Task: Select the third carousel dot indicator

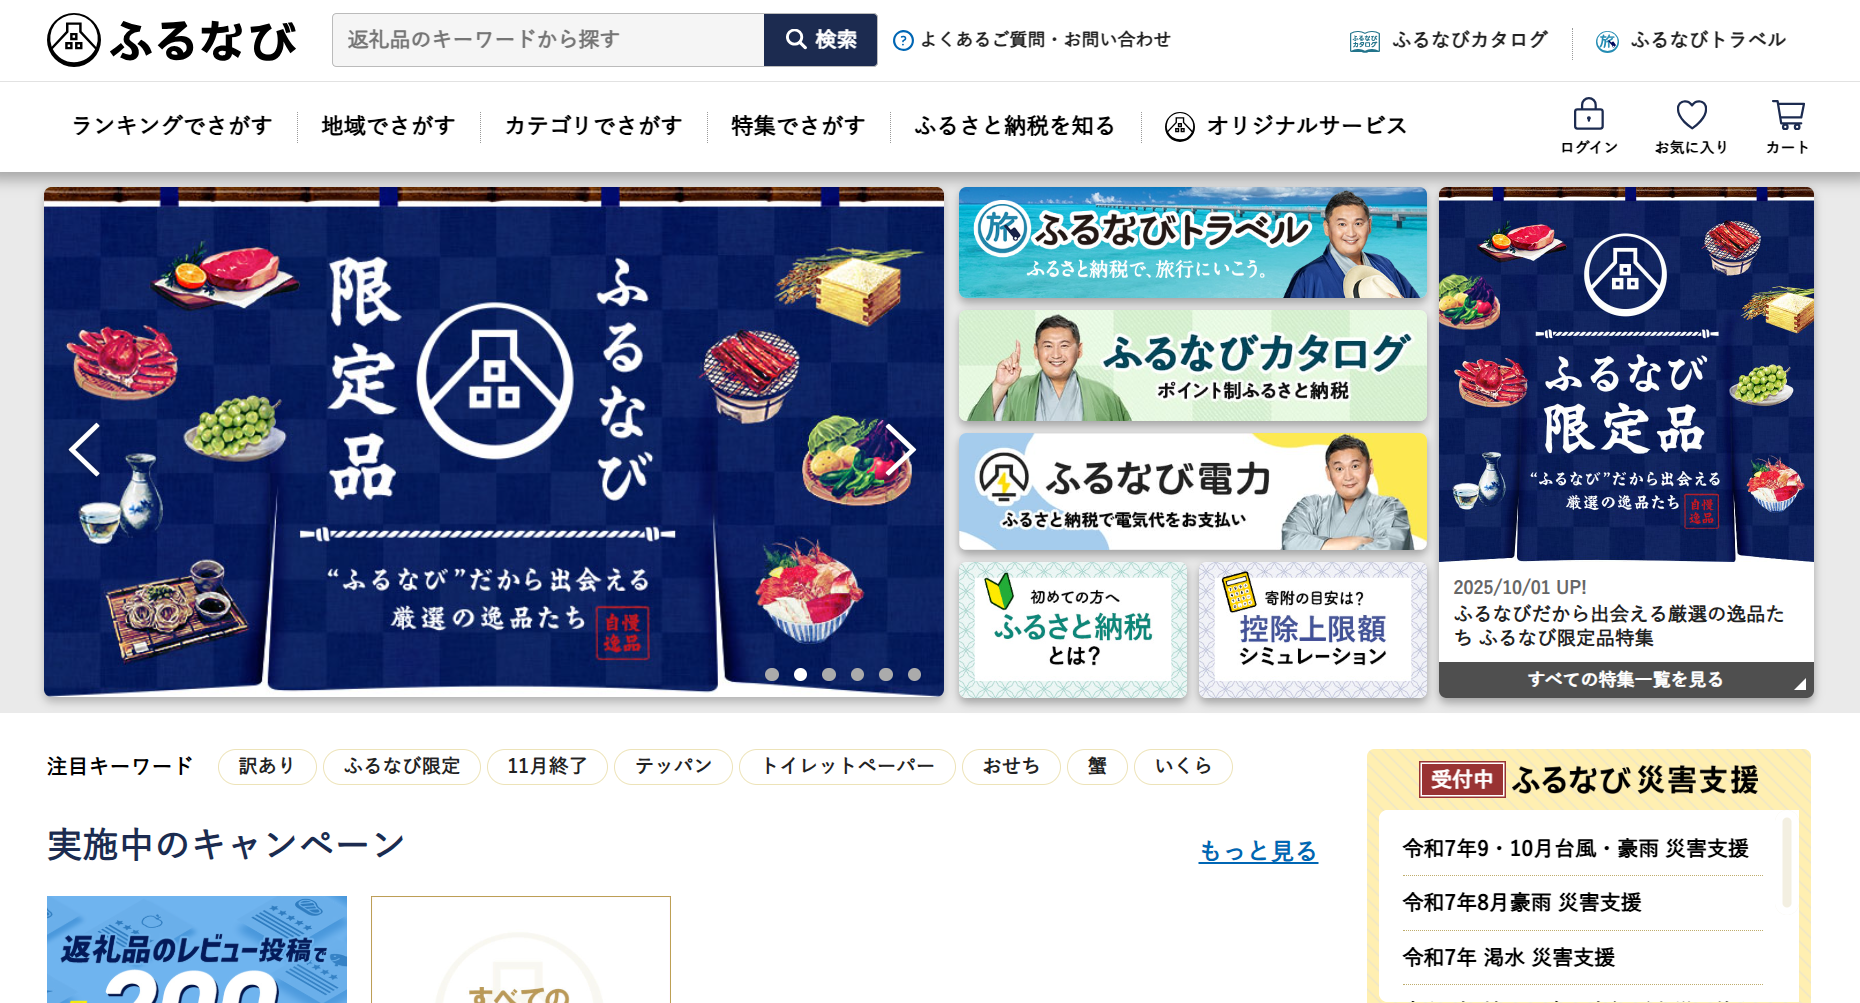Action: point(829,675)
